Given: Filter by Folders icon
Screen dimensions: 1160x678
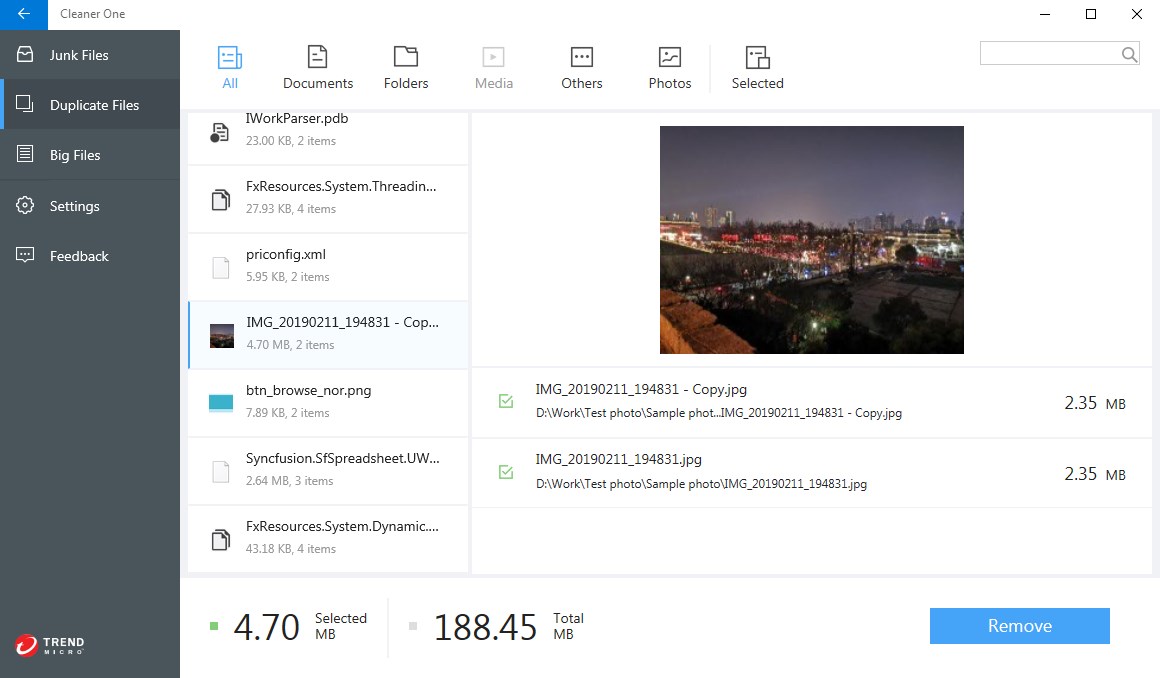Looking at the screenshot, I should pyautogui.click(x=405, y=57).
